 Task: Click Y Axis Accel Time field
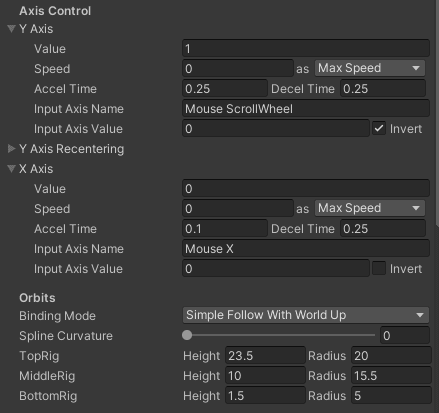pyautogui.click(x=225, y=89)
